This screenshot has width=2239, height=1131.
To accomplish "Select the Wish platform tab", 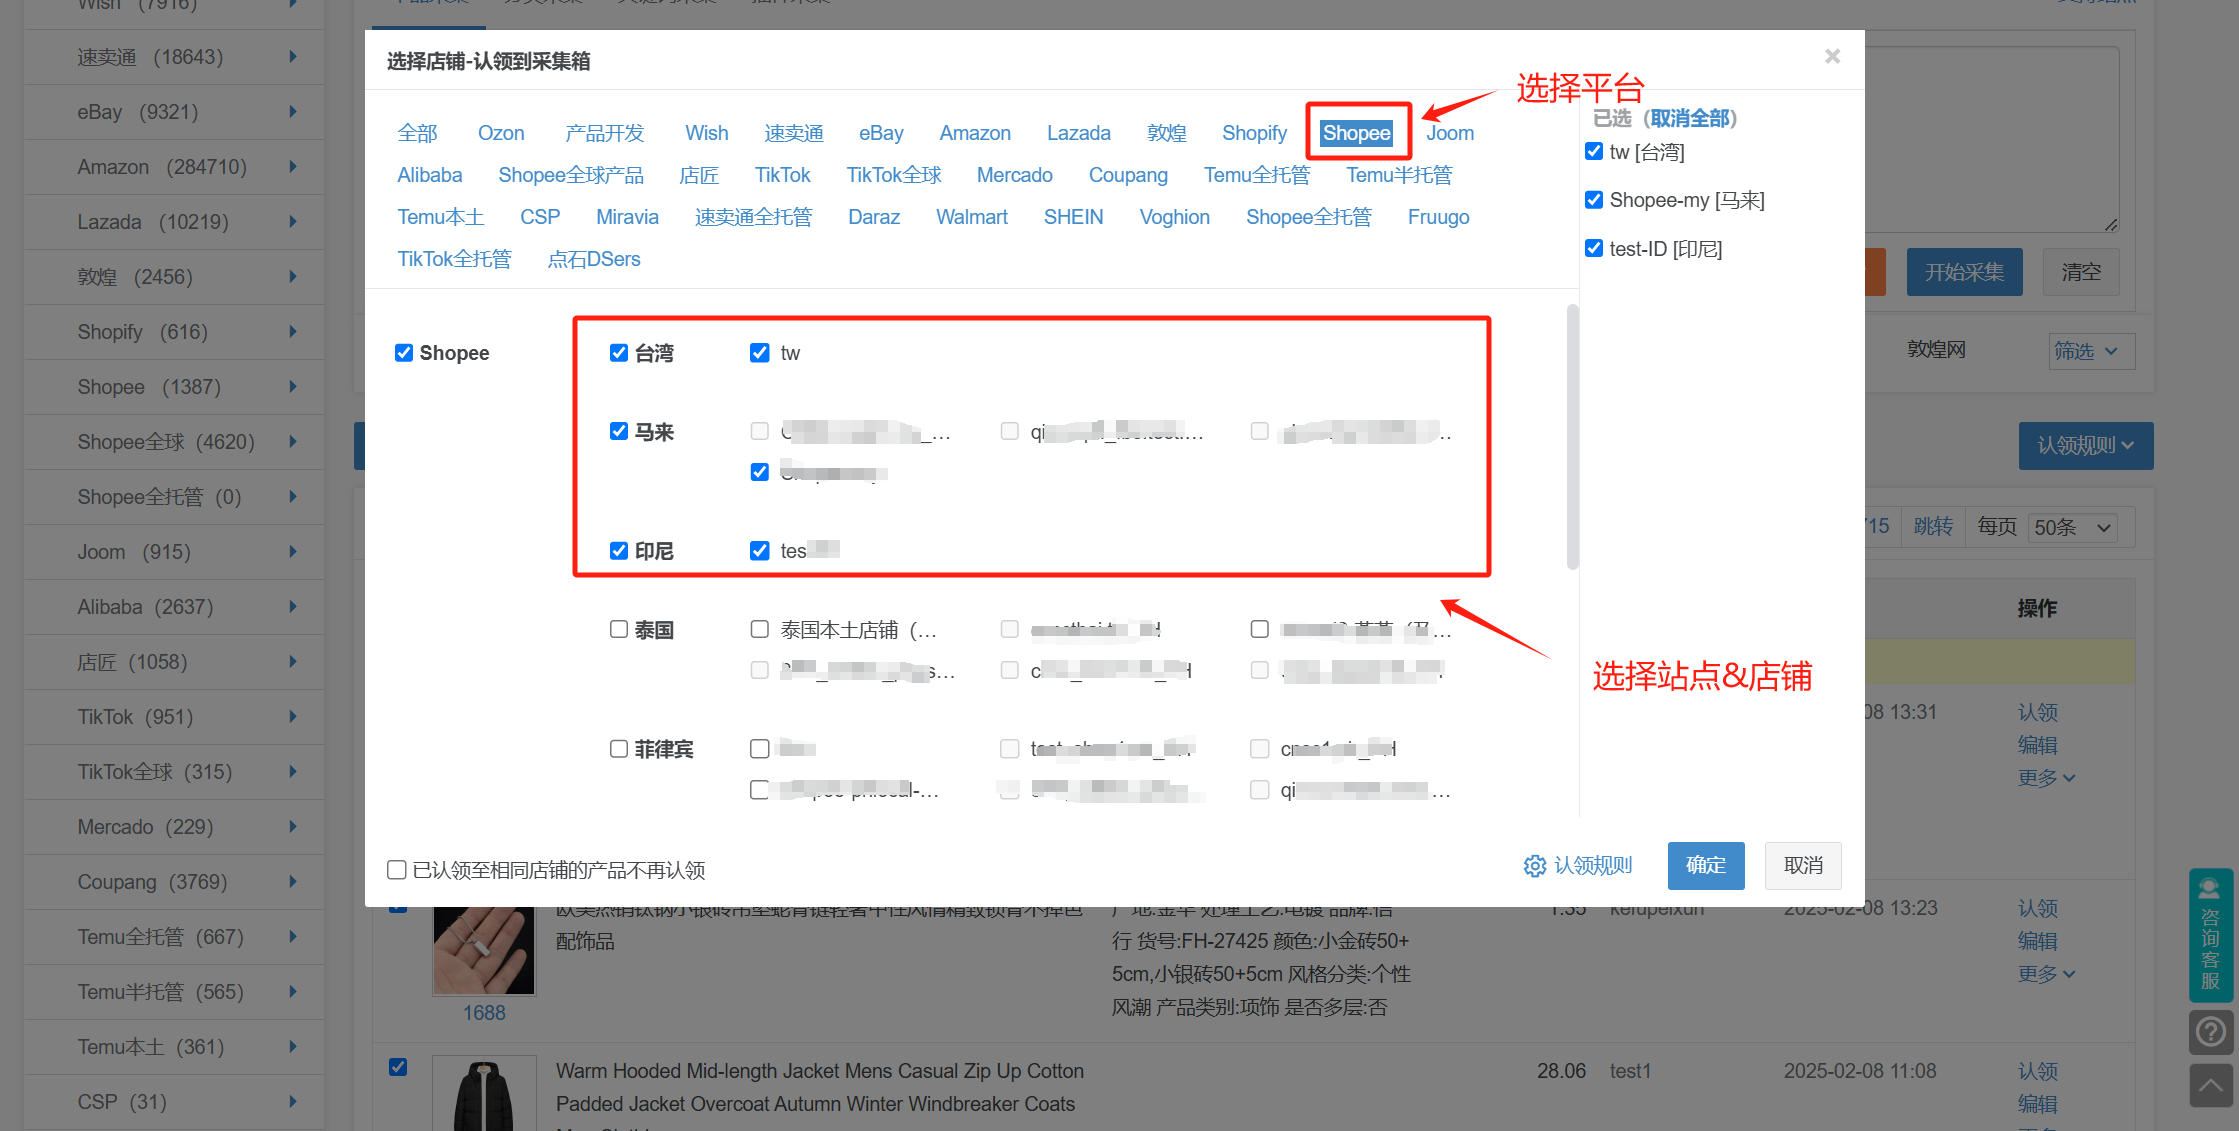I will click(707, 133).
